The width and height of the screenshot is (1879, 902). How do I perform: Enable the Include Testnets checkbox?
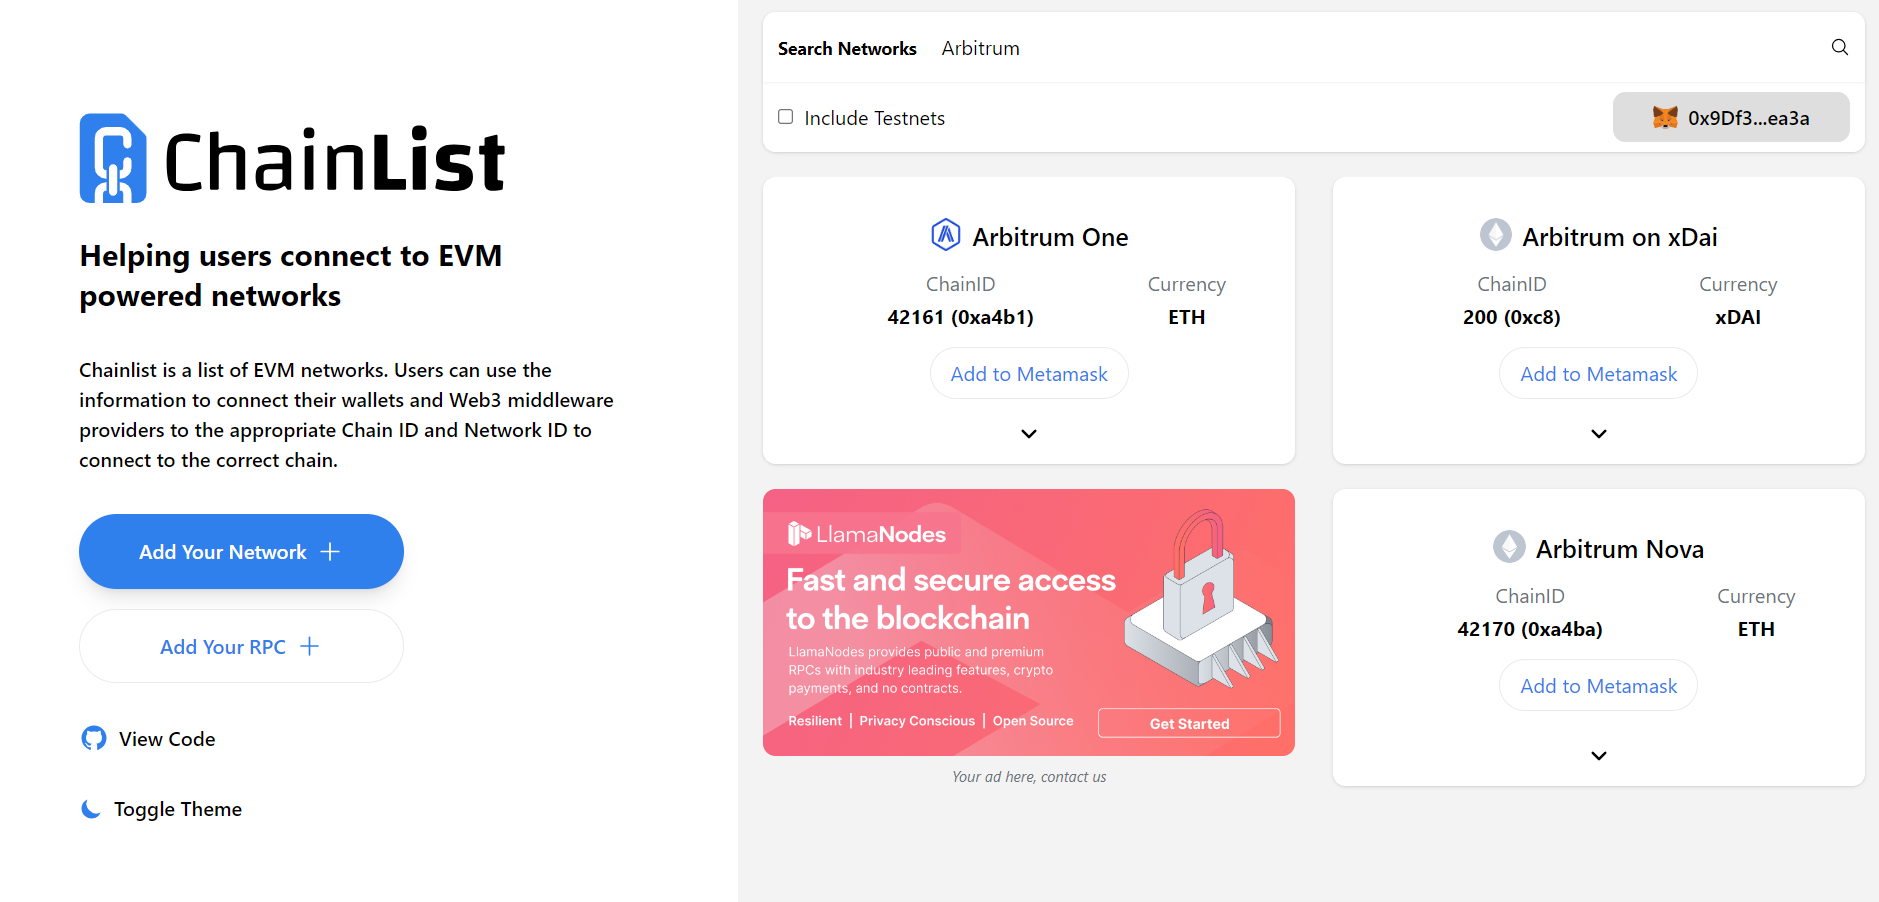point(786,117)
